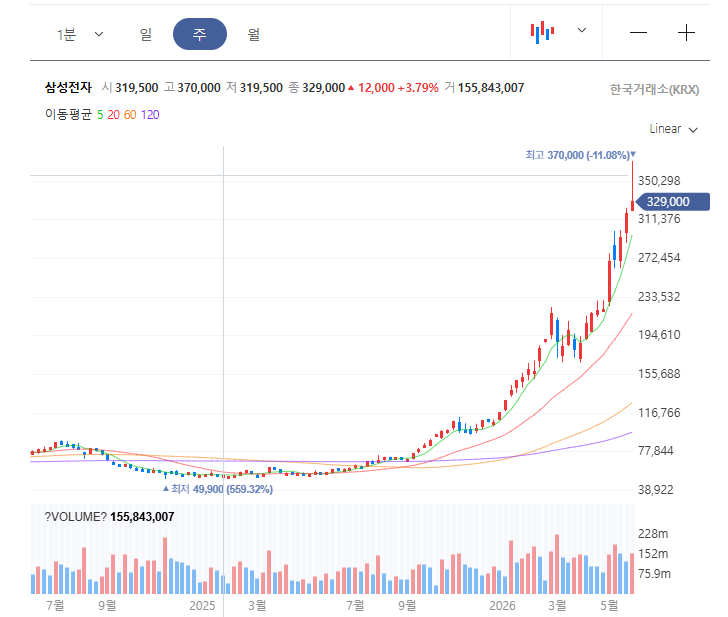Click the 거 155,843,007 volume value
728x617 pixels.
pyautogui.click(x=484, y=88)
